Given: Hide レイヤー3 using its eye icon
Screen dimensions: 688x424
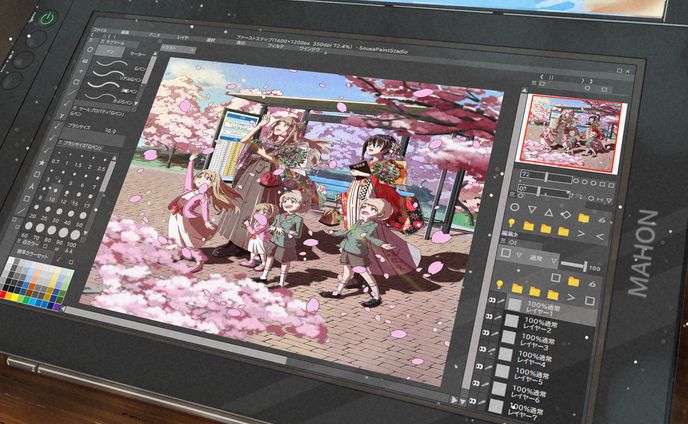Looking at the screenshot, I should 485,333.
